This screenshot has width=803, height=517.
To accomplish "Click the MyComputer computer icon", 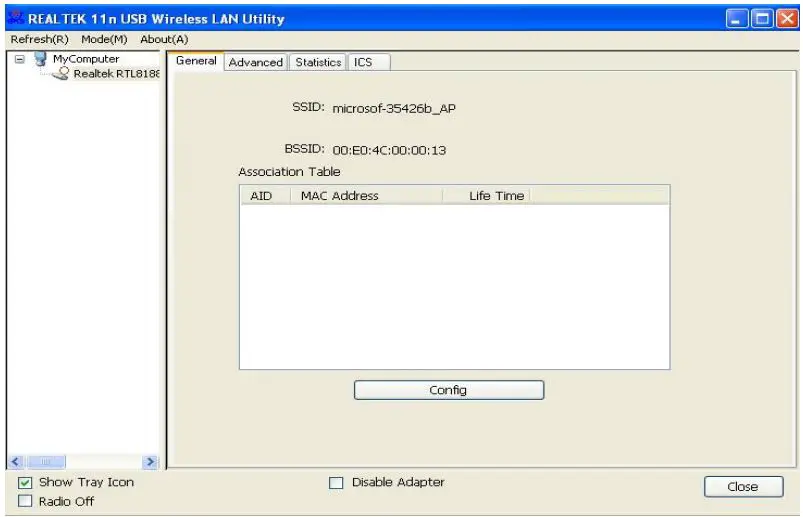I will click(x=40, y=59).
